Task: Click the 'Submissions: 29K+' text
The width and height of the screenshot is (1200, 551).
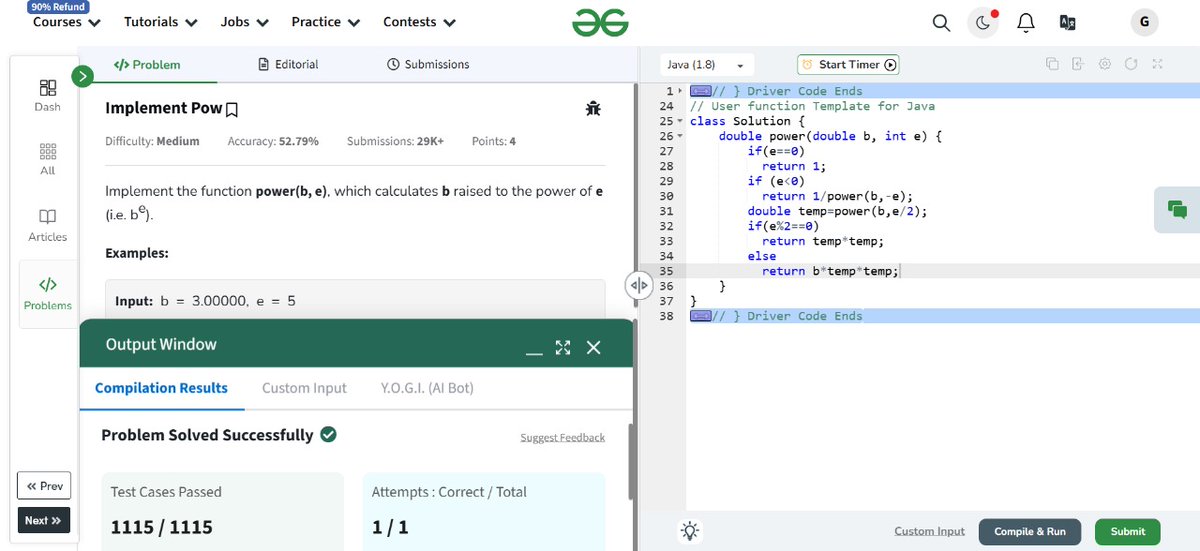Action: (x=395, y=141)
